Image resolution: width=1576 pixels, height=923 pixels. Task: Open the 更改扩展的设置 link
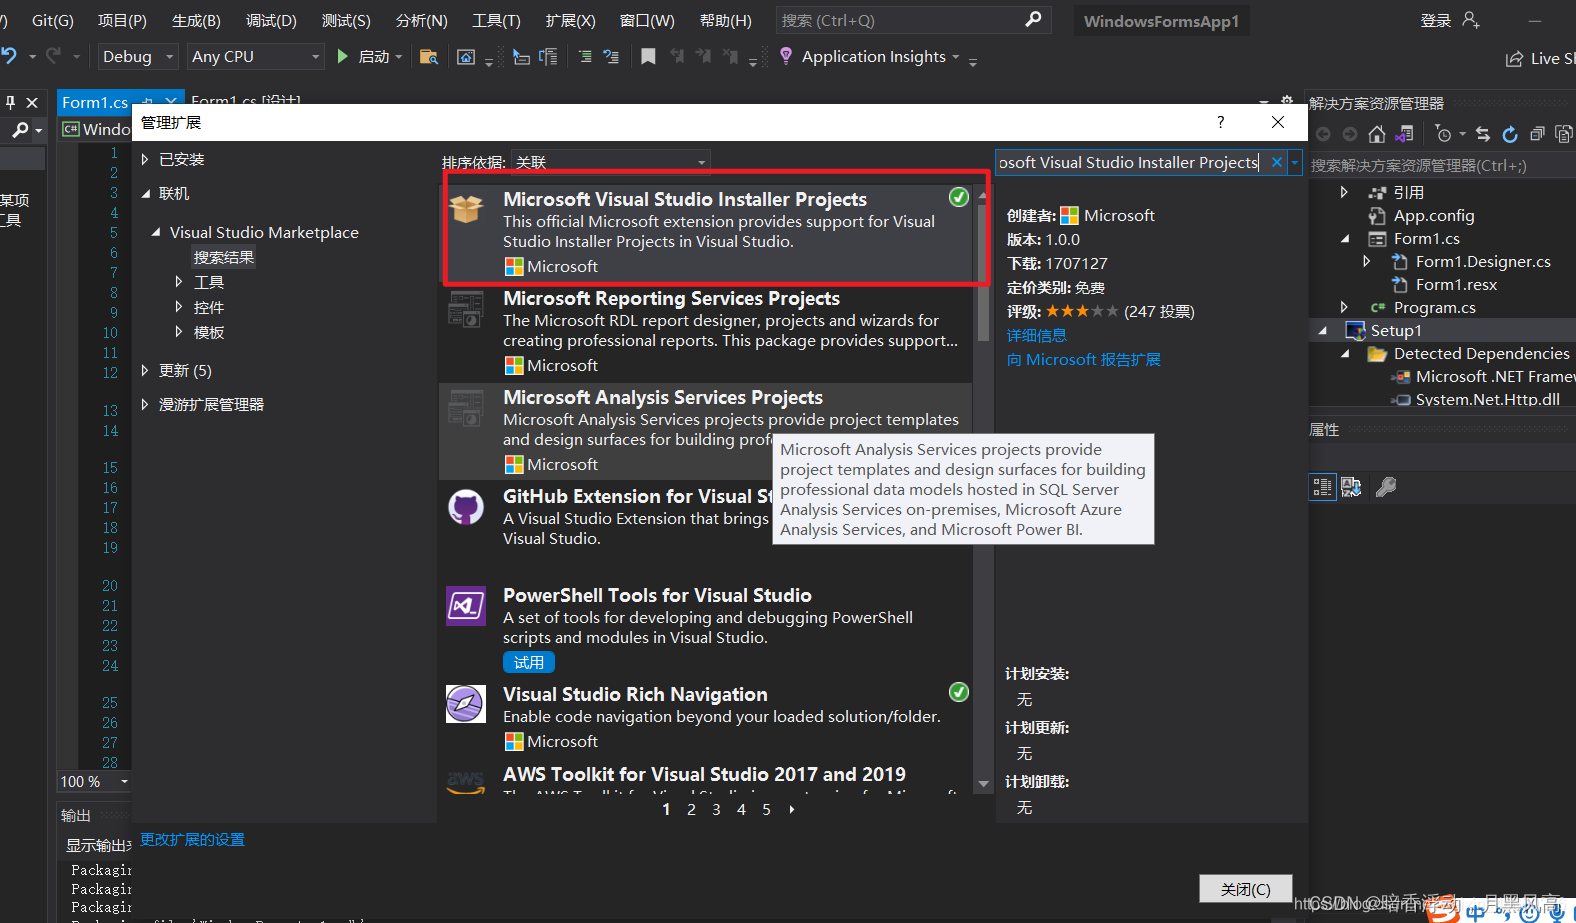192,839
